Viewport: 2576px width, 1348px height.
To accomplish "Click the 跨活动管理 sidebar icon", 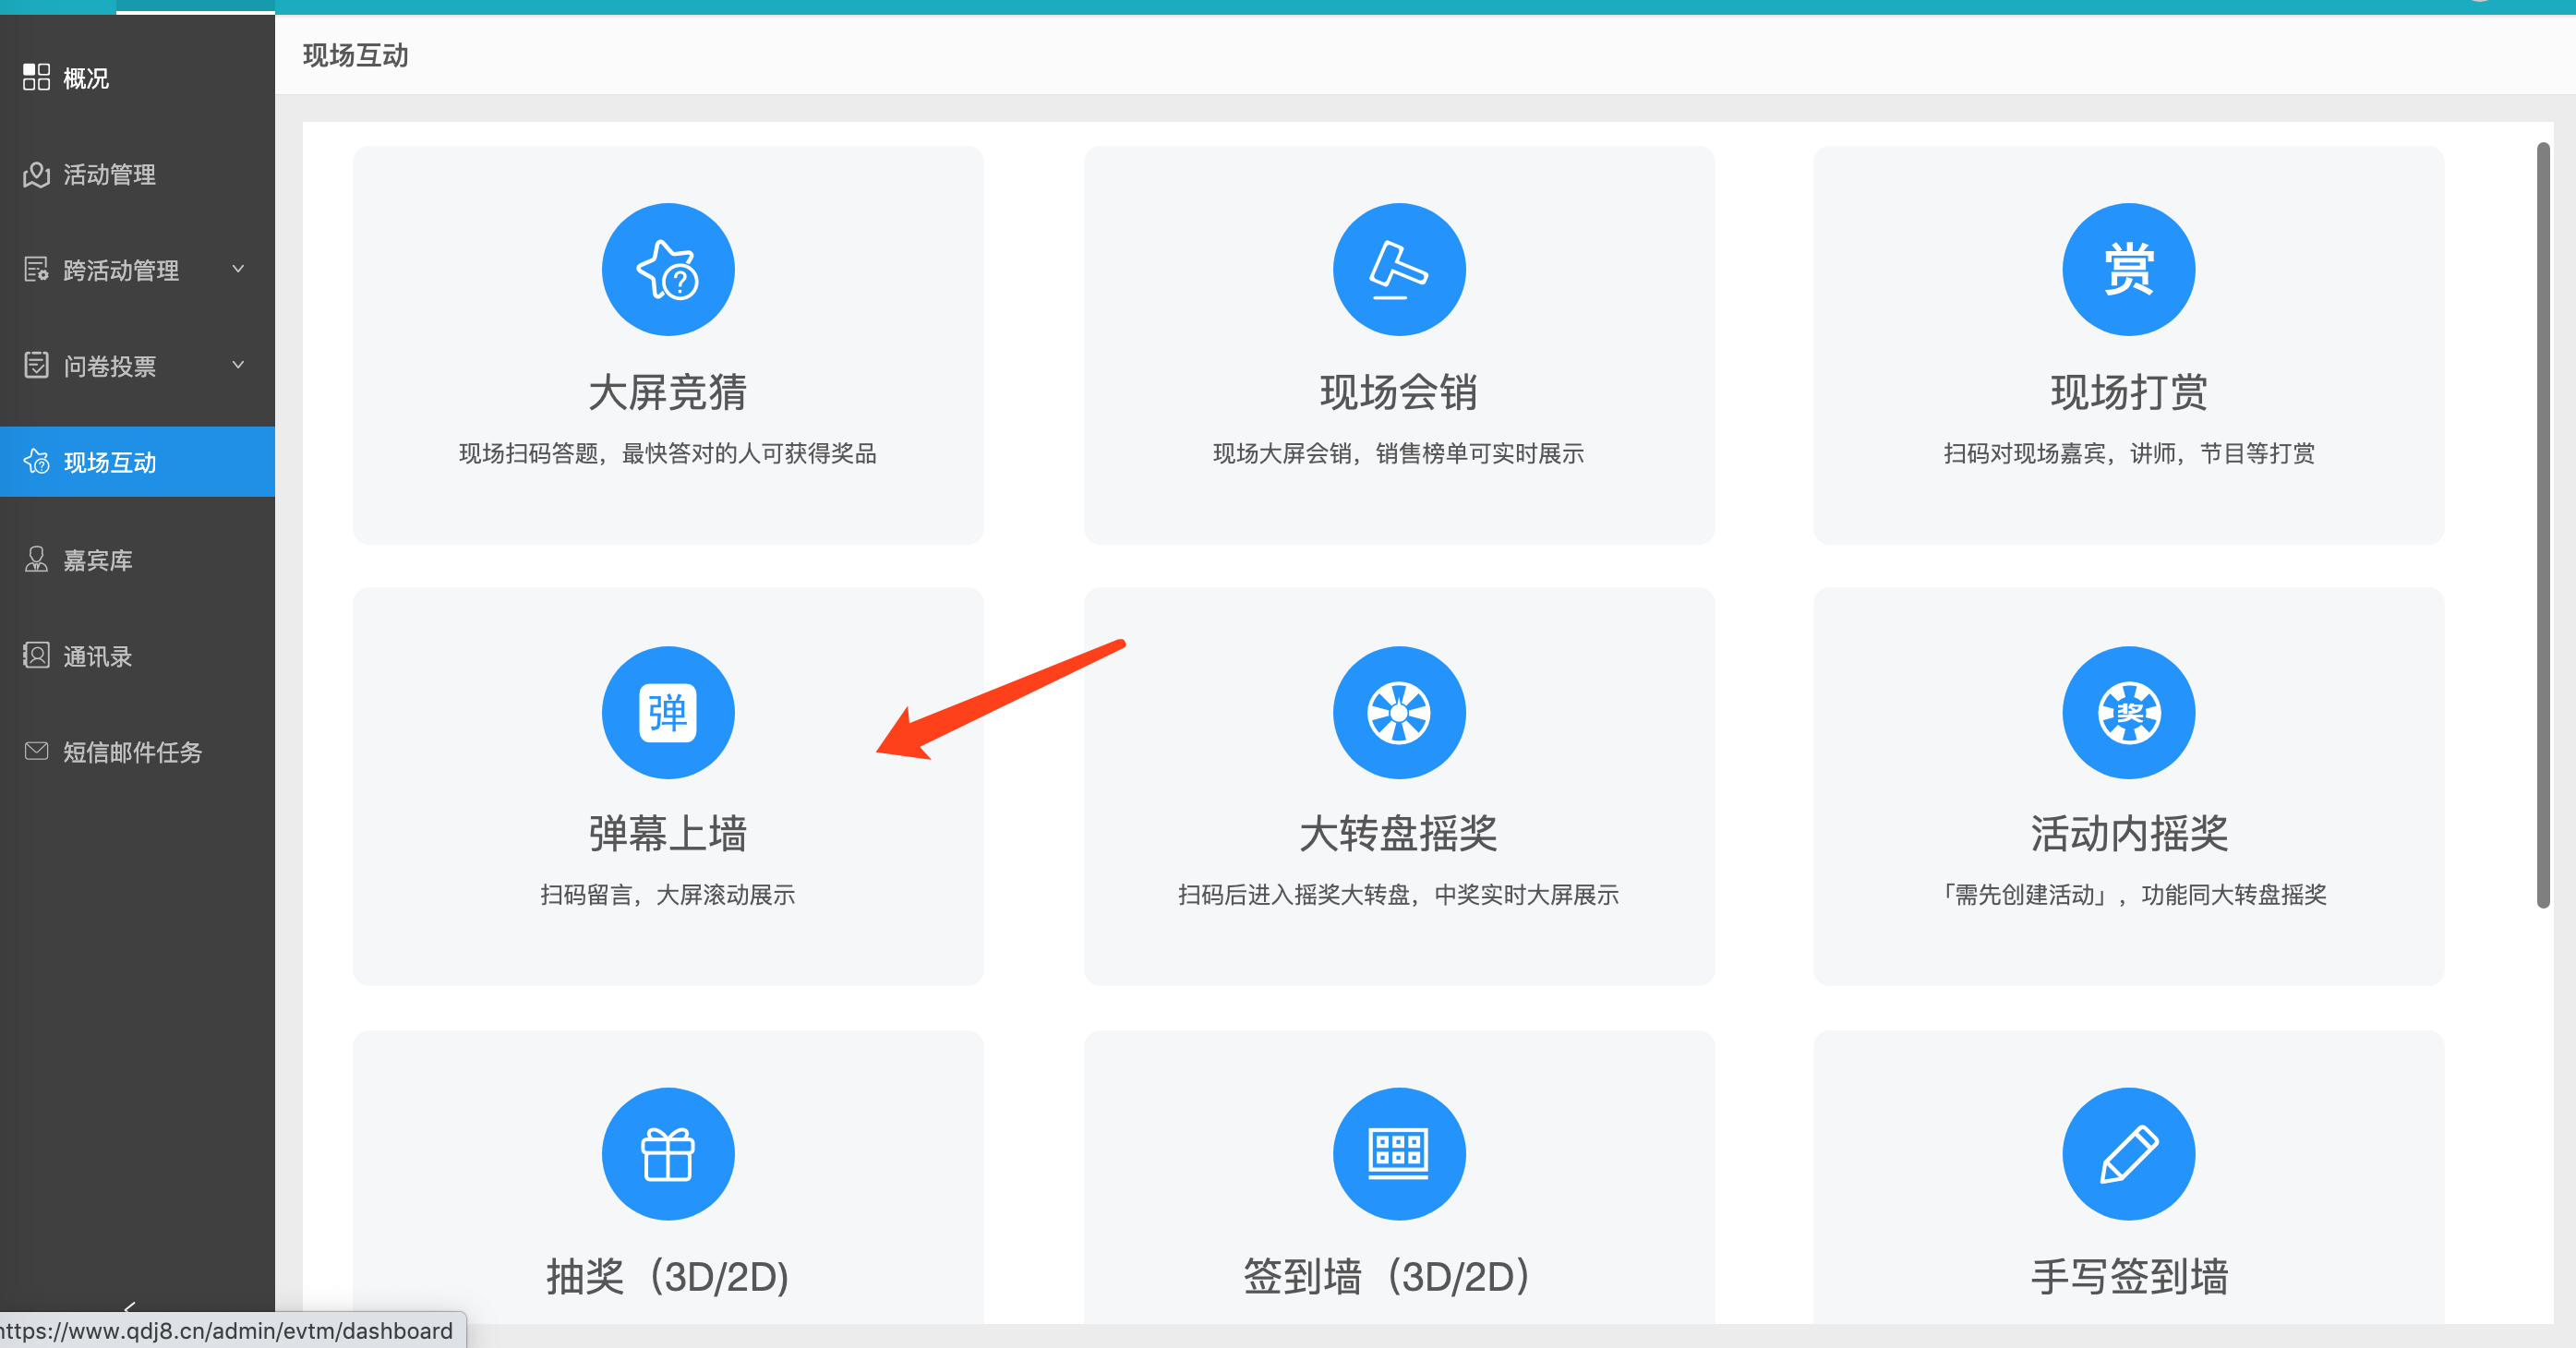I will pyautogui.click(x=36, y=270).
